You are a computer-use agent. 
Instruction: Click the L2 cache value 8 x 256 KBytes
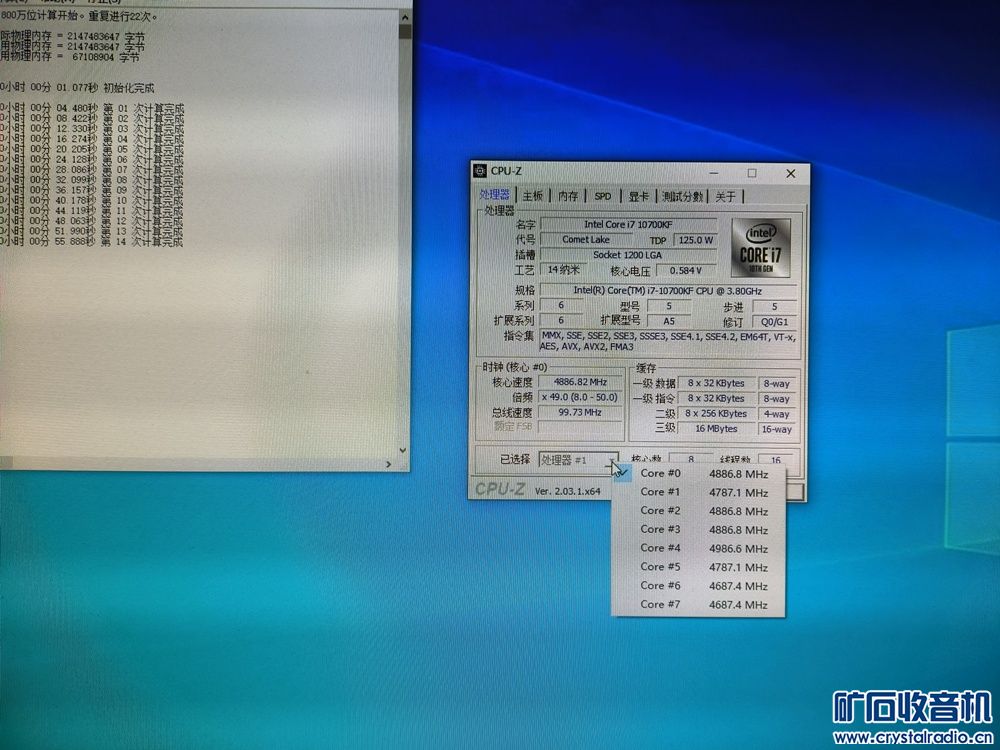pos(716,413)
